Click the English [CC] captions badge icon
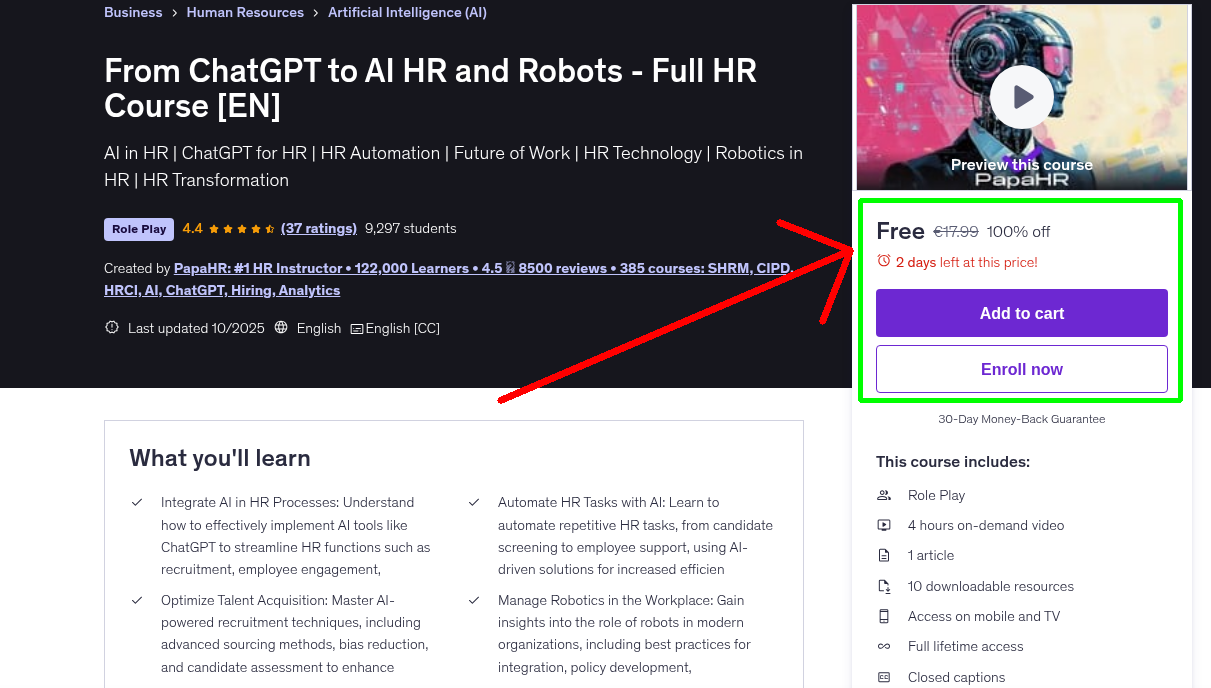The width and height of the screenshot is (1211, 688). 356,328
